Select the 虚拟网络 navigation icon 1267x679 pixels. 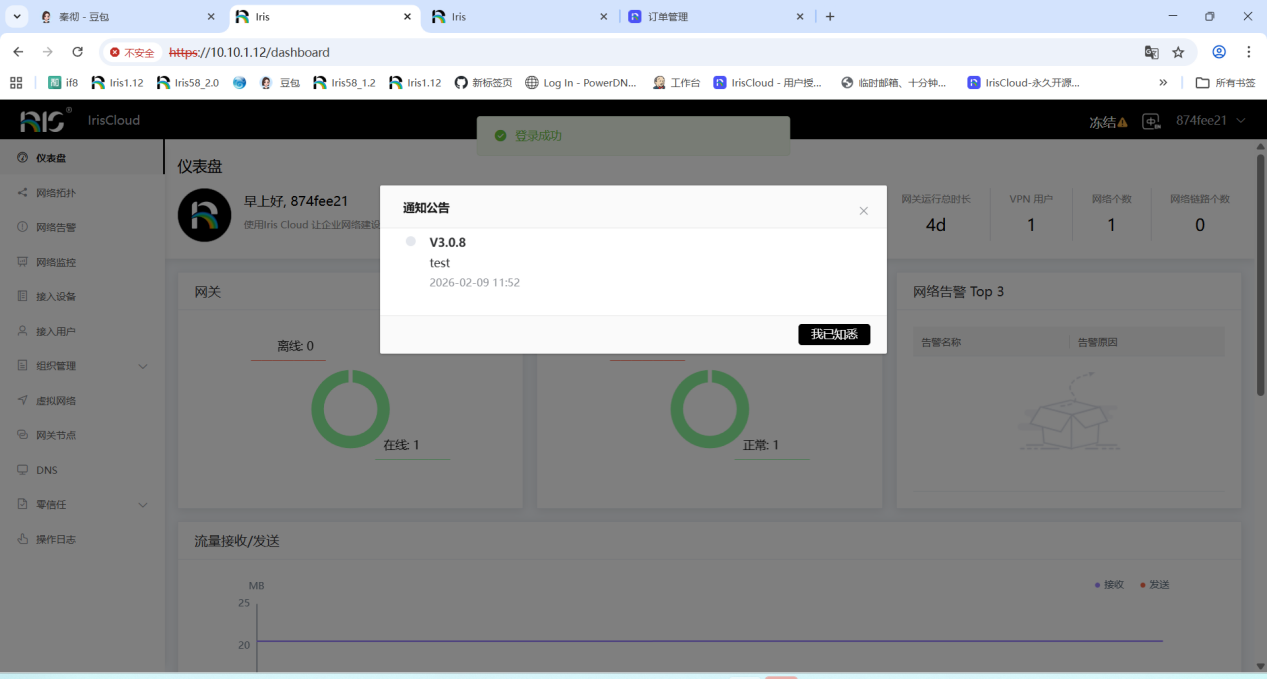(x=23, y=400)
